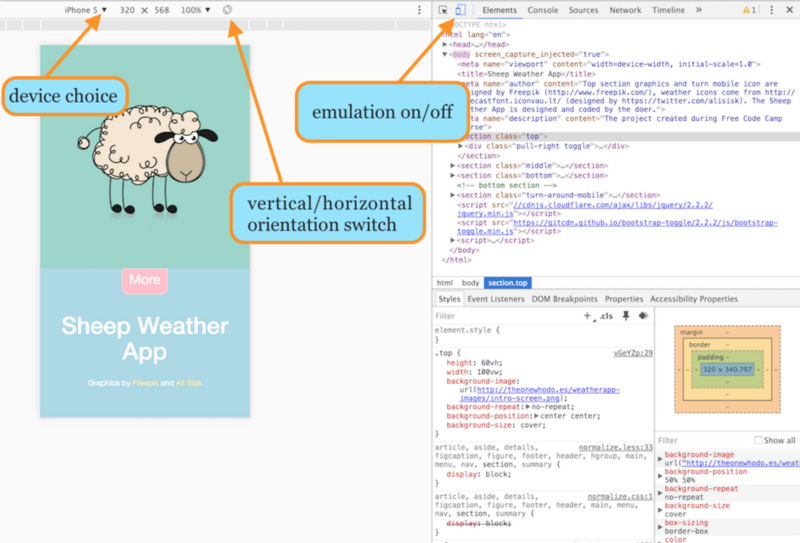The height and width of the screenshot is (543, 800).
Task: Open the Ali Sisk link in page
Action: pyautogui.click(x=189, y=383)
